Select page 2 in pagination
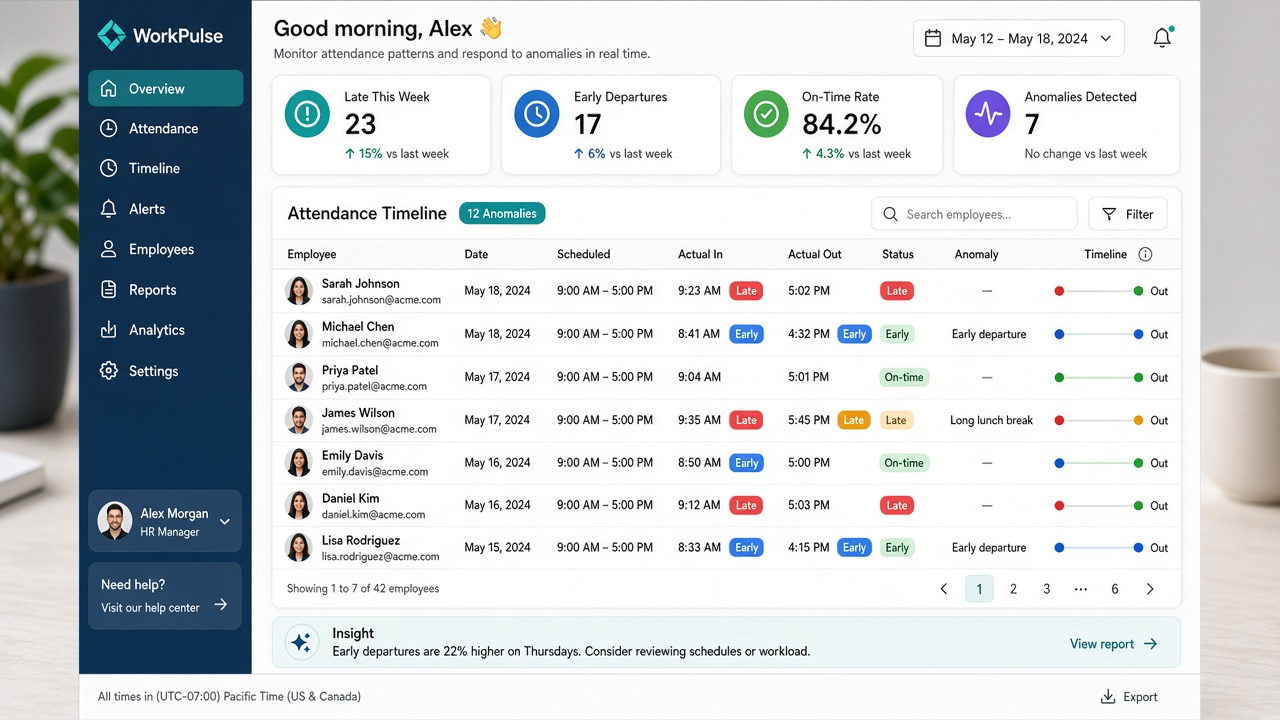The height and width of the screenshot is (720, 1280). (x=1013, y=589)
